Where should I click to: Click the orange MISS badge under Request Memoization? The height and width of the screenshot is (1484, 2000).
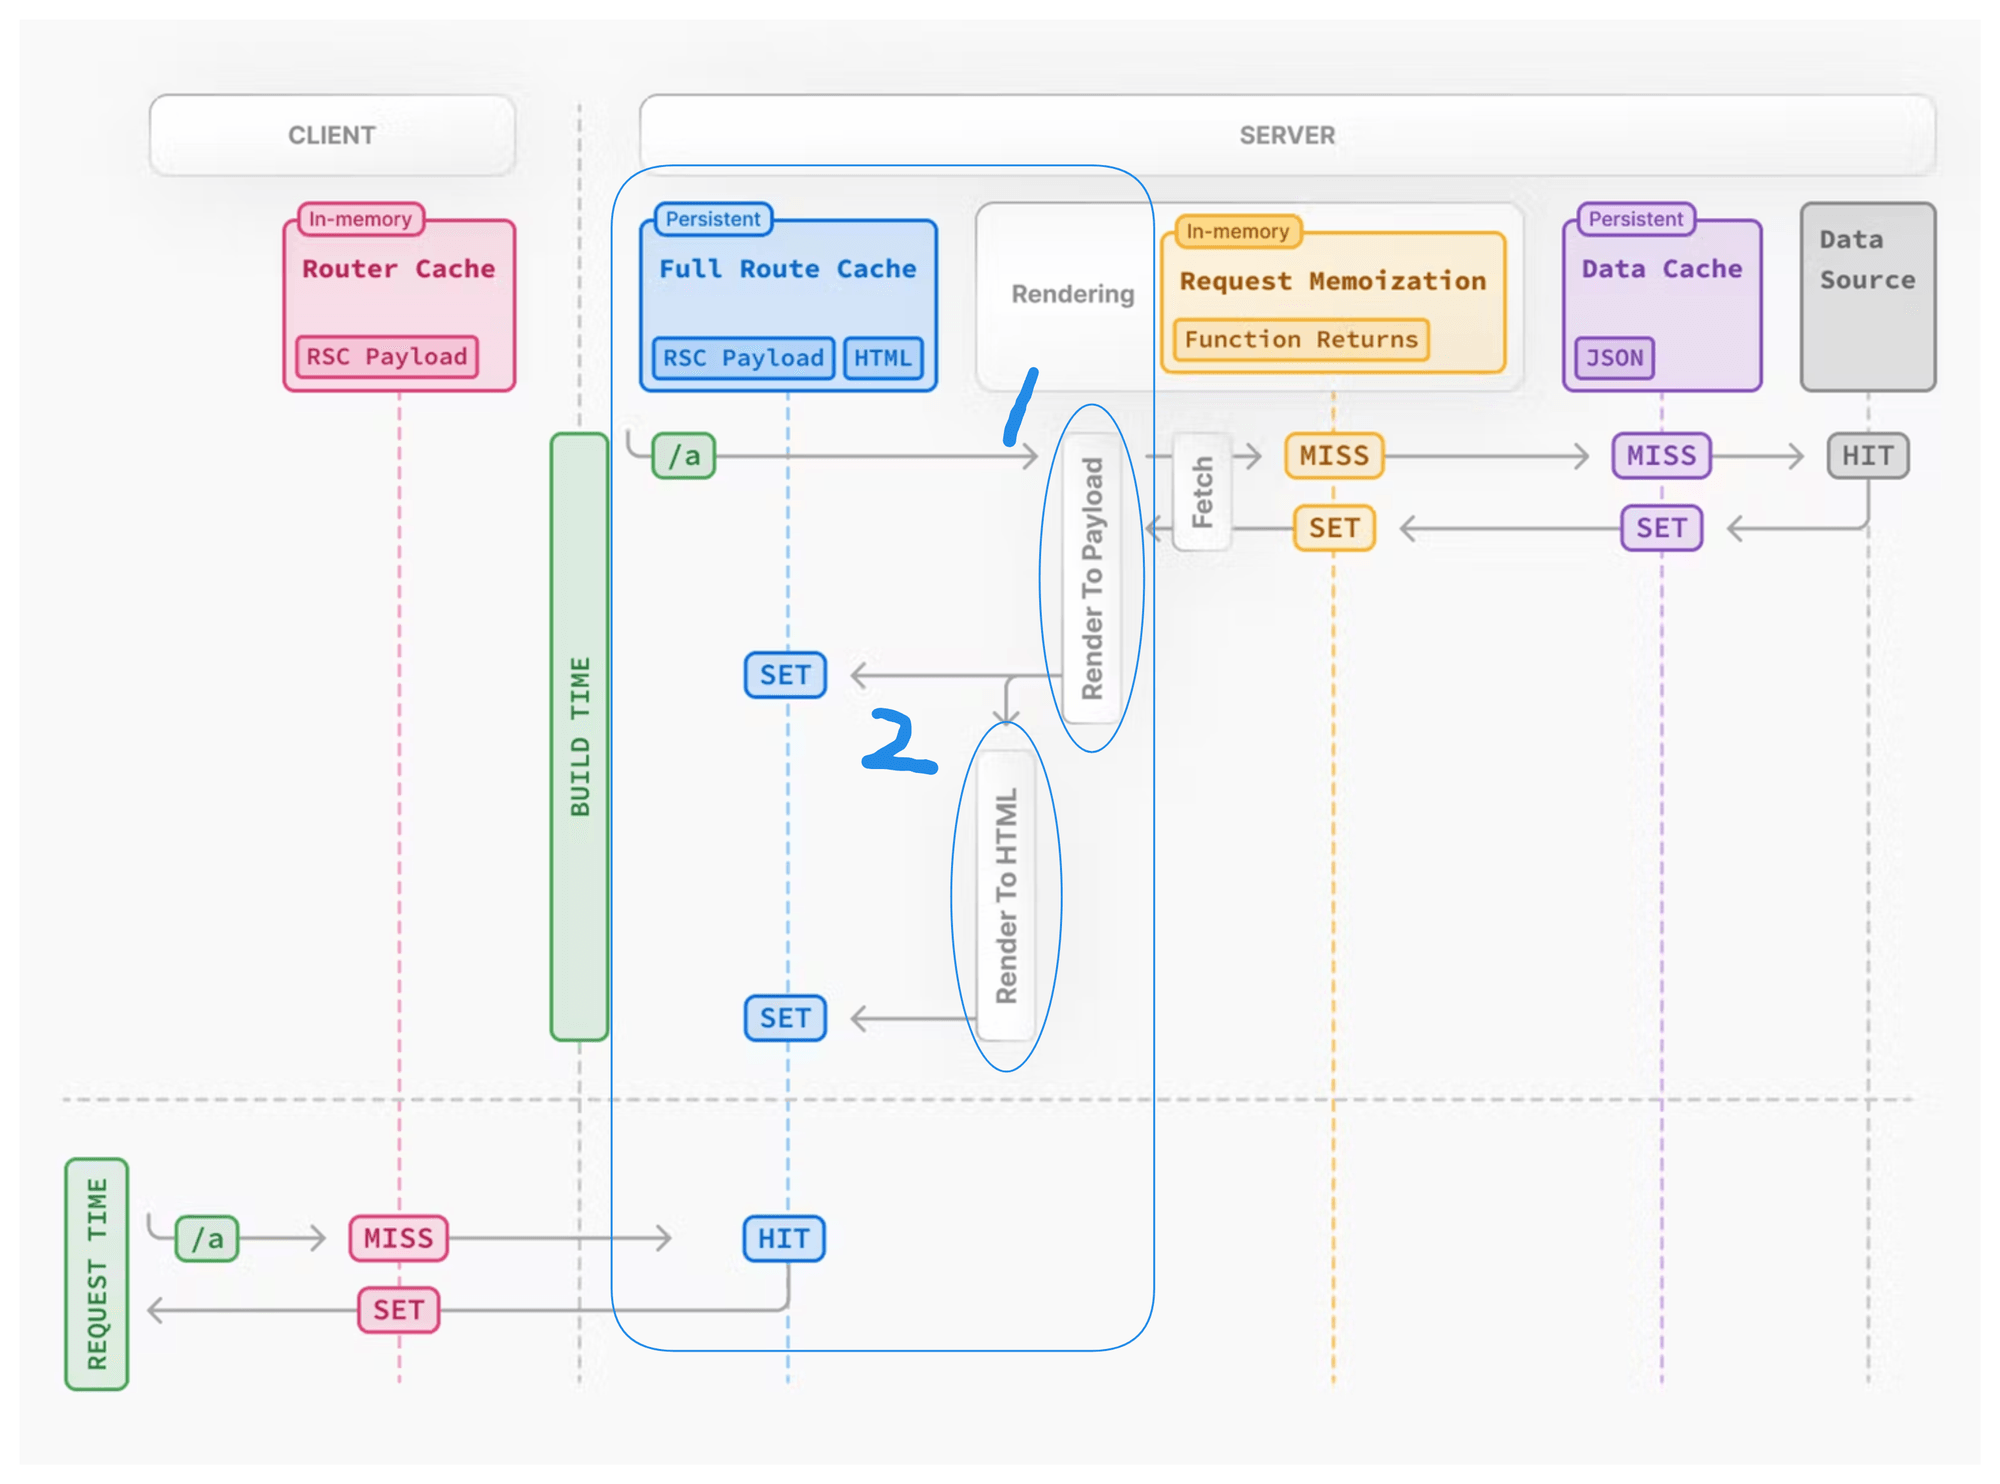[1333, 456]
